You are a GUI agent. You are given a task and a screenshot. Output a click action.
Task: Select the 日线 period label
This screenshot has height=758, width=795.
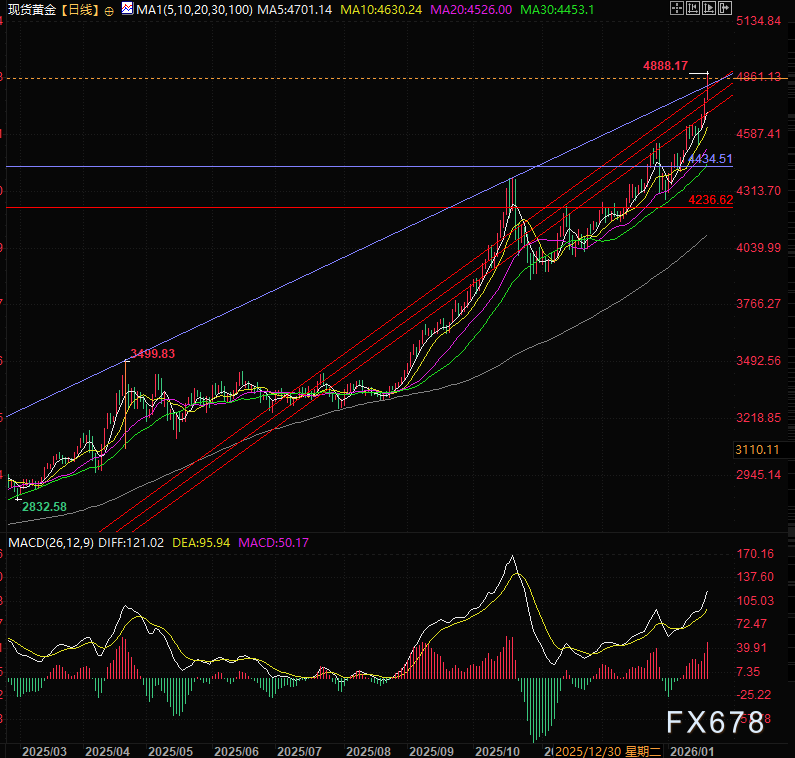[80, 10]
